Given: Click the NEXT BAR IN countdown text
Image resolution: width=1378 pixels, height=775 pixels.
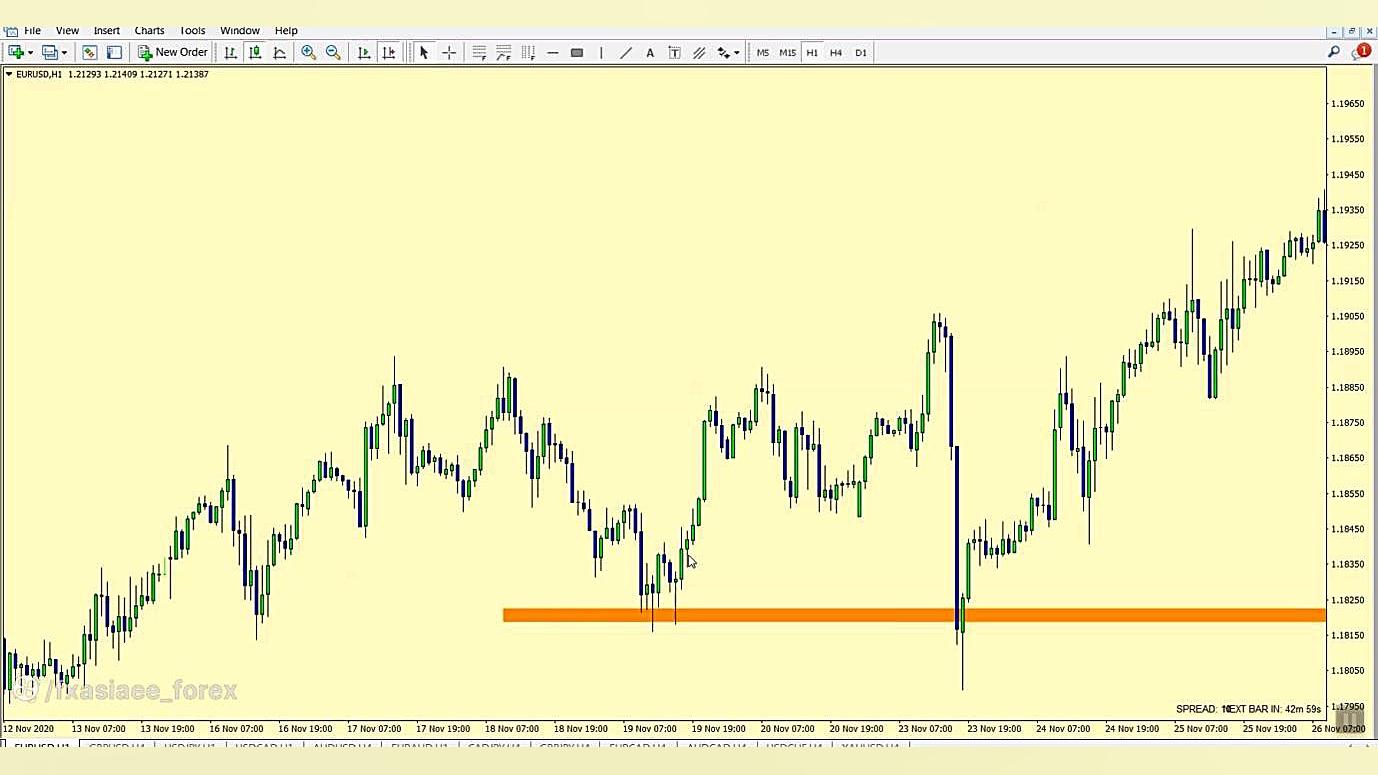Looking at the screenshot, I should pos(1273,709).
